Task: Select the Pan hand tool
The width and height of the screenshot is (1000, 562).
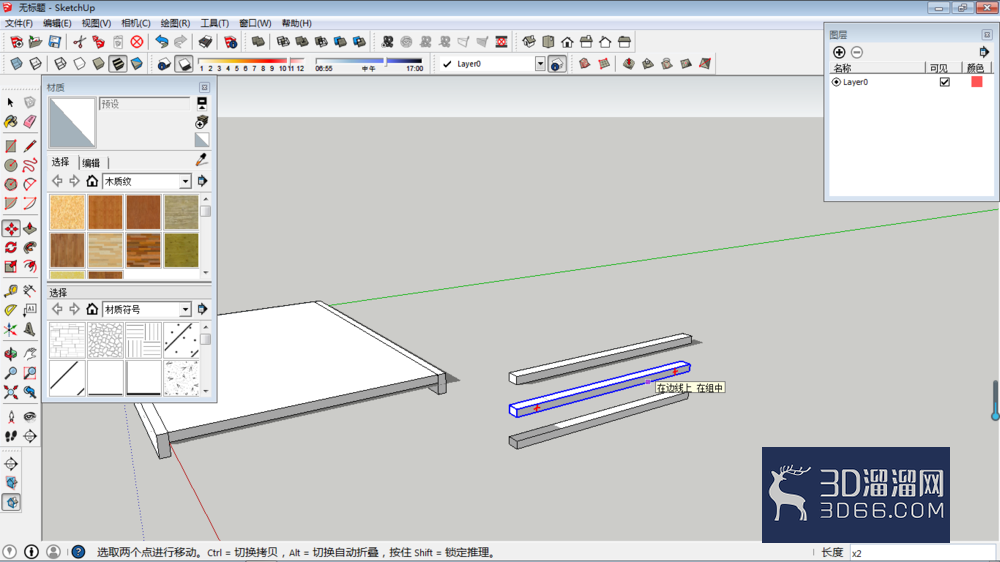Action: [29, 353]
